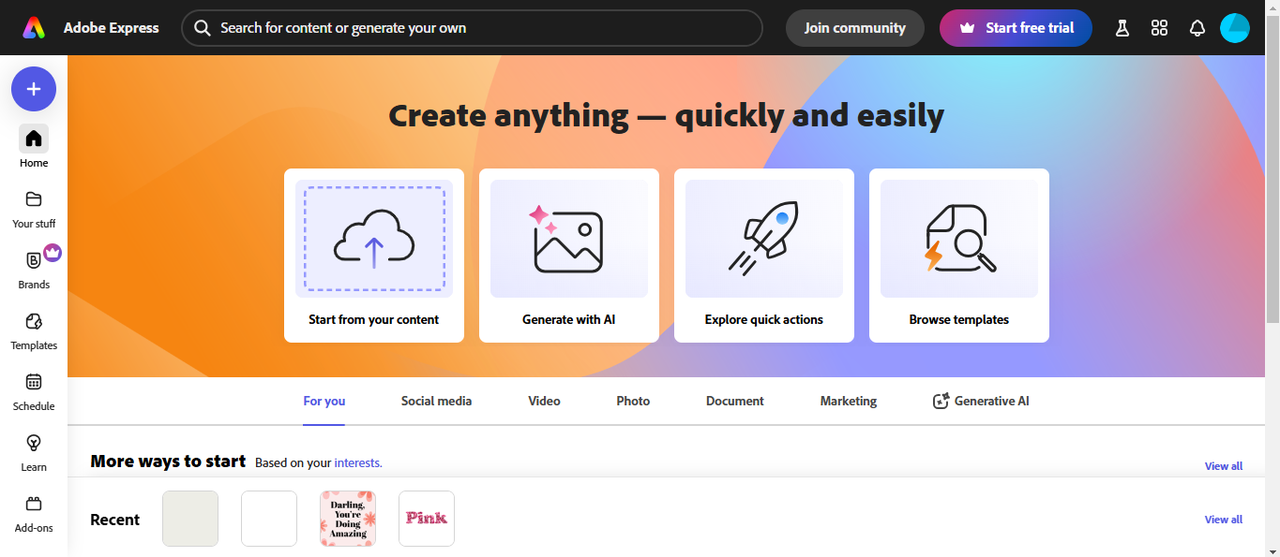This screenshot has height=557, width=1280.
Task: Click the Generative AI tab sparkle icon
Action: [941, 401]
